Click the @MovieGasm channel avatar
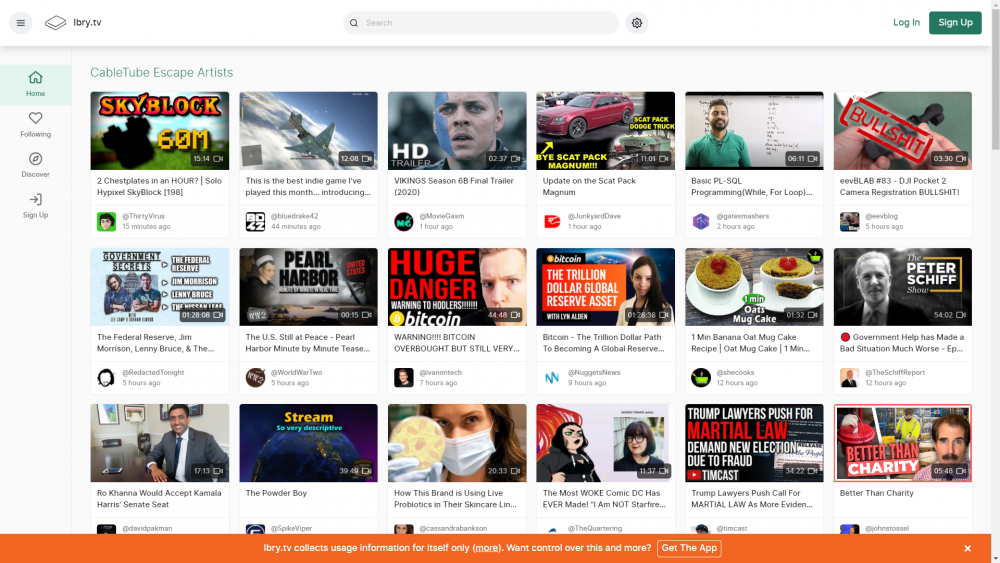This screenshot has height=563, width=1000. [404, 221]
